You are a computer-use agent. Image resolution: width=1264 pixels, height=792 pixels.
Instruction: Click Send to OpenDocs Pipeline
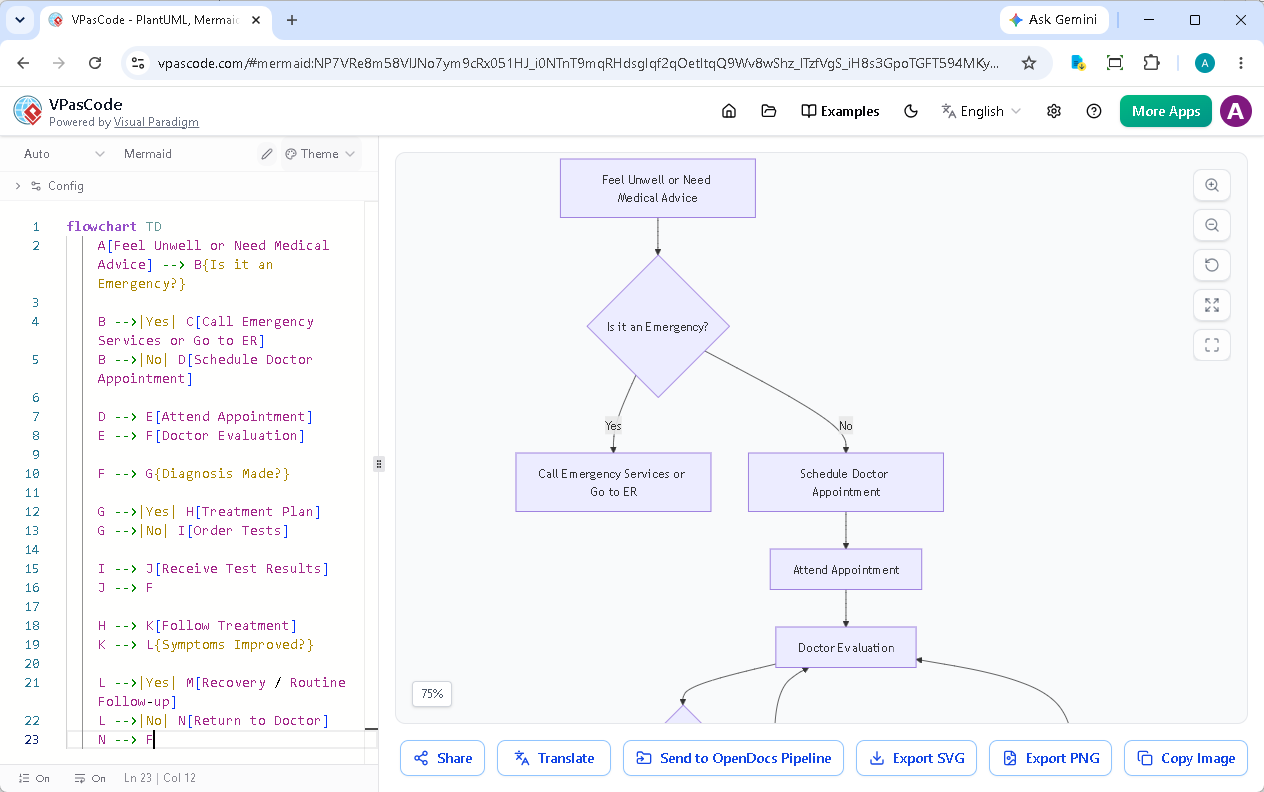(x=733, y=758)
